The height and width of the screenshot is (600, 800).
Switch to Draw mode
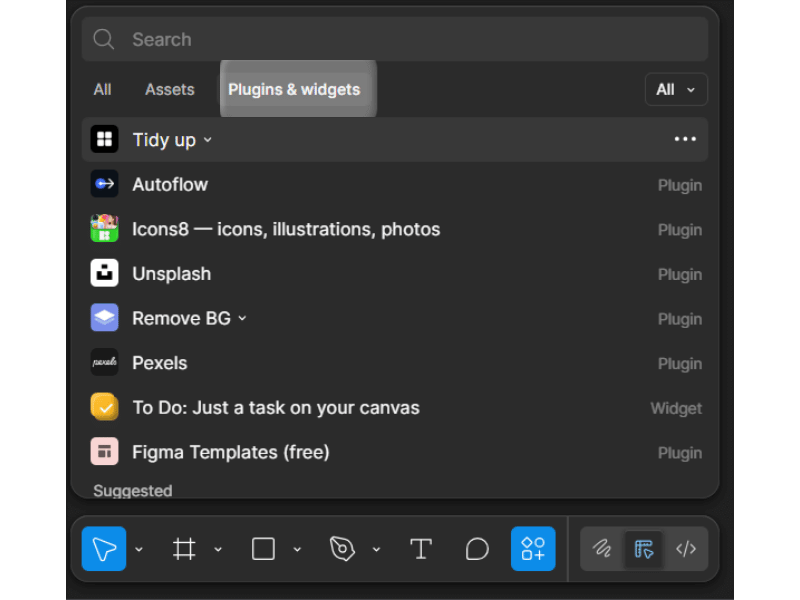coord(602,549)
